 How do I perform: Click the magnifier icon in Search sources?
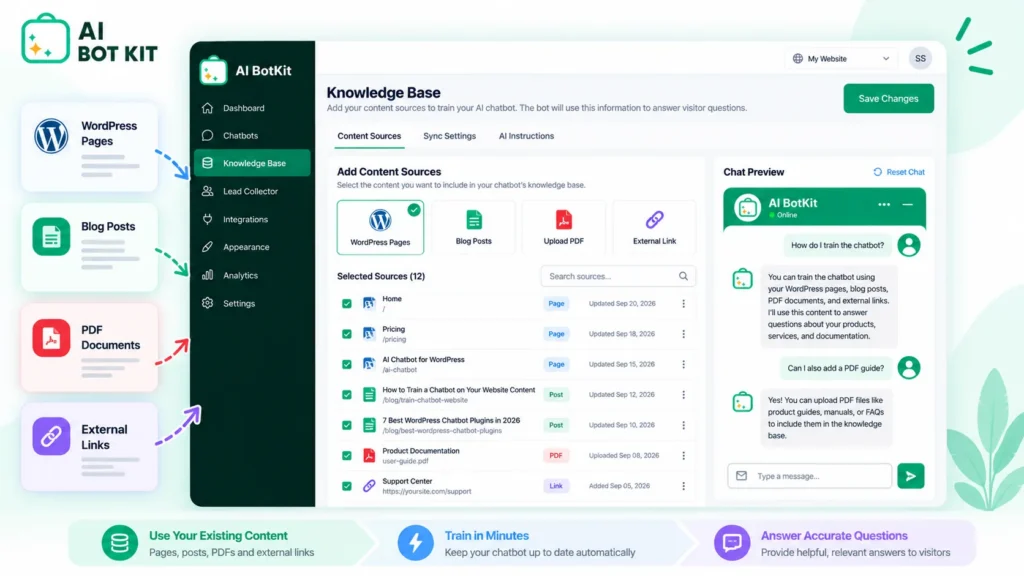click(683, 276)
